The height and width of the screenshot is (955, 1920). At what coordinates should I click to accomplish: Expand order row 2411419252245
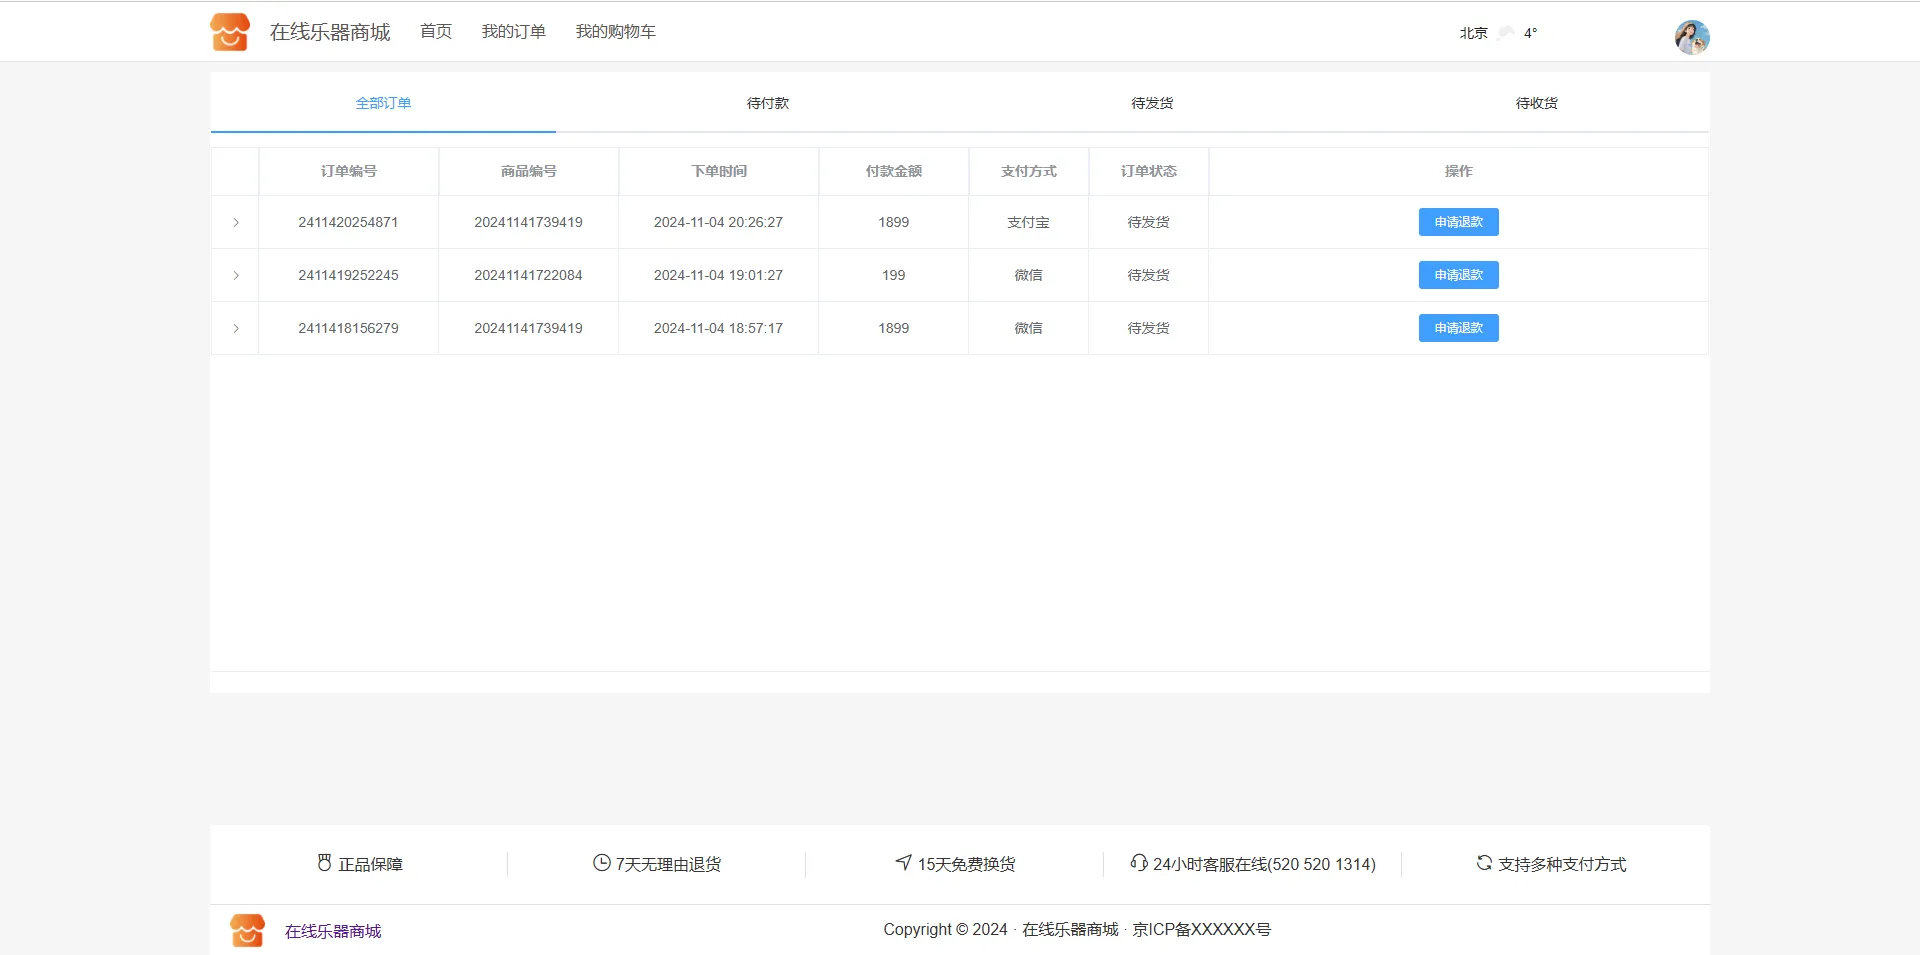236,275
